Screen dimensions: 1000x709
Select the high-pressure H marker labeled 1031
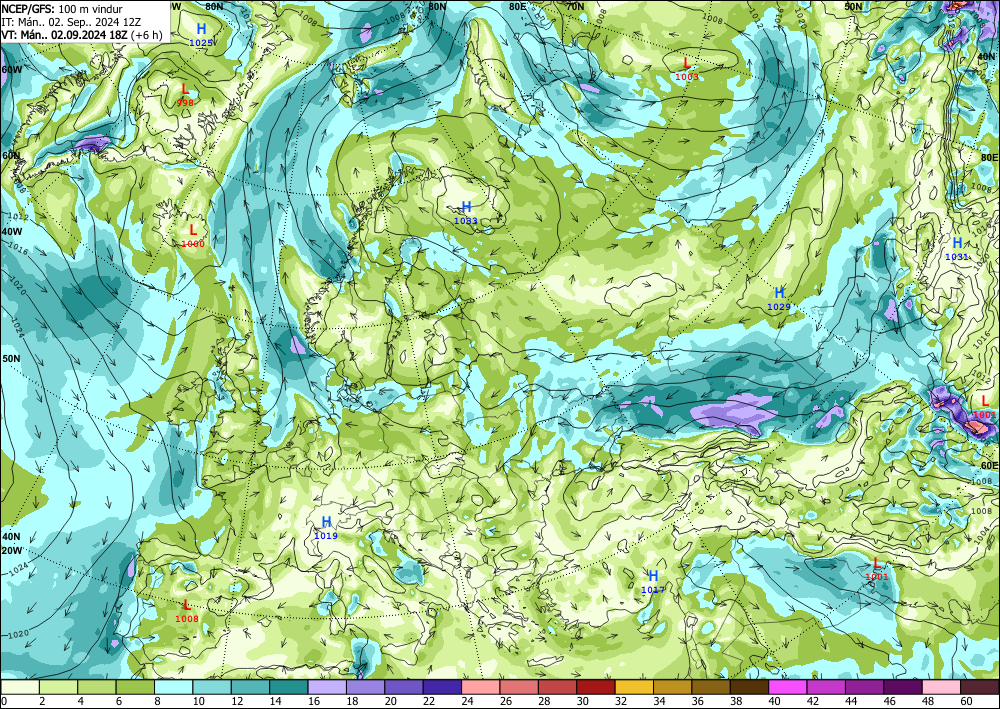coord(957,243)
